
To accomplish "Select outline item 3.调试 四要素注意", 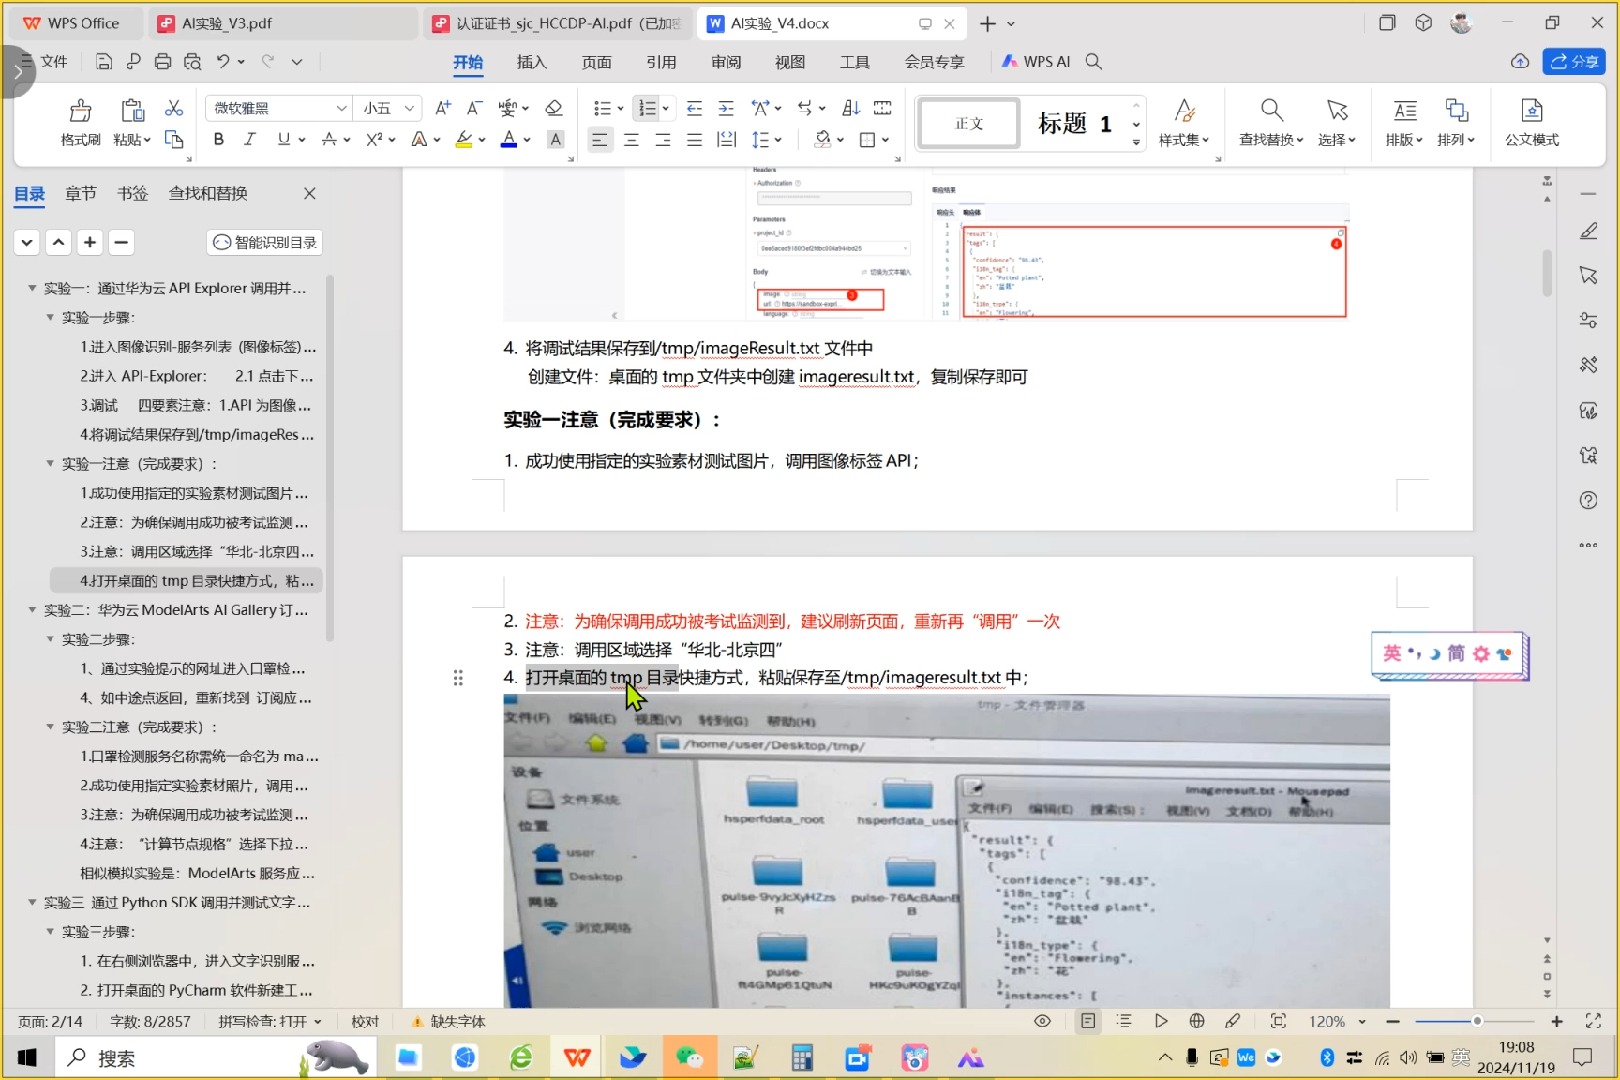I will (x=196, y=405).
